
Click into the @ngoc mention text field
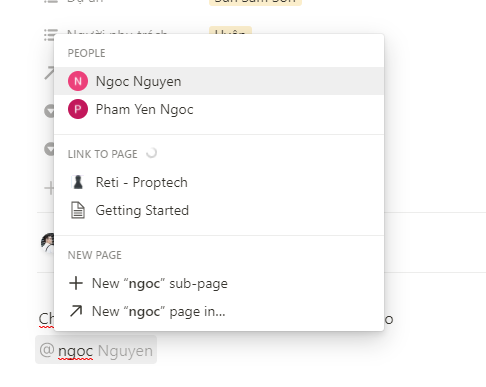(96, 350)
